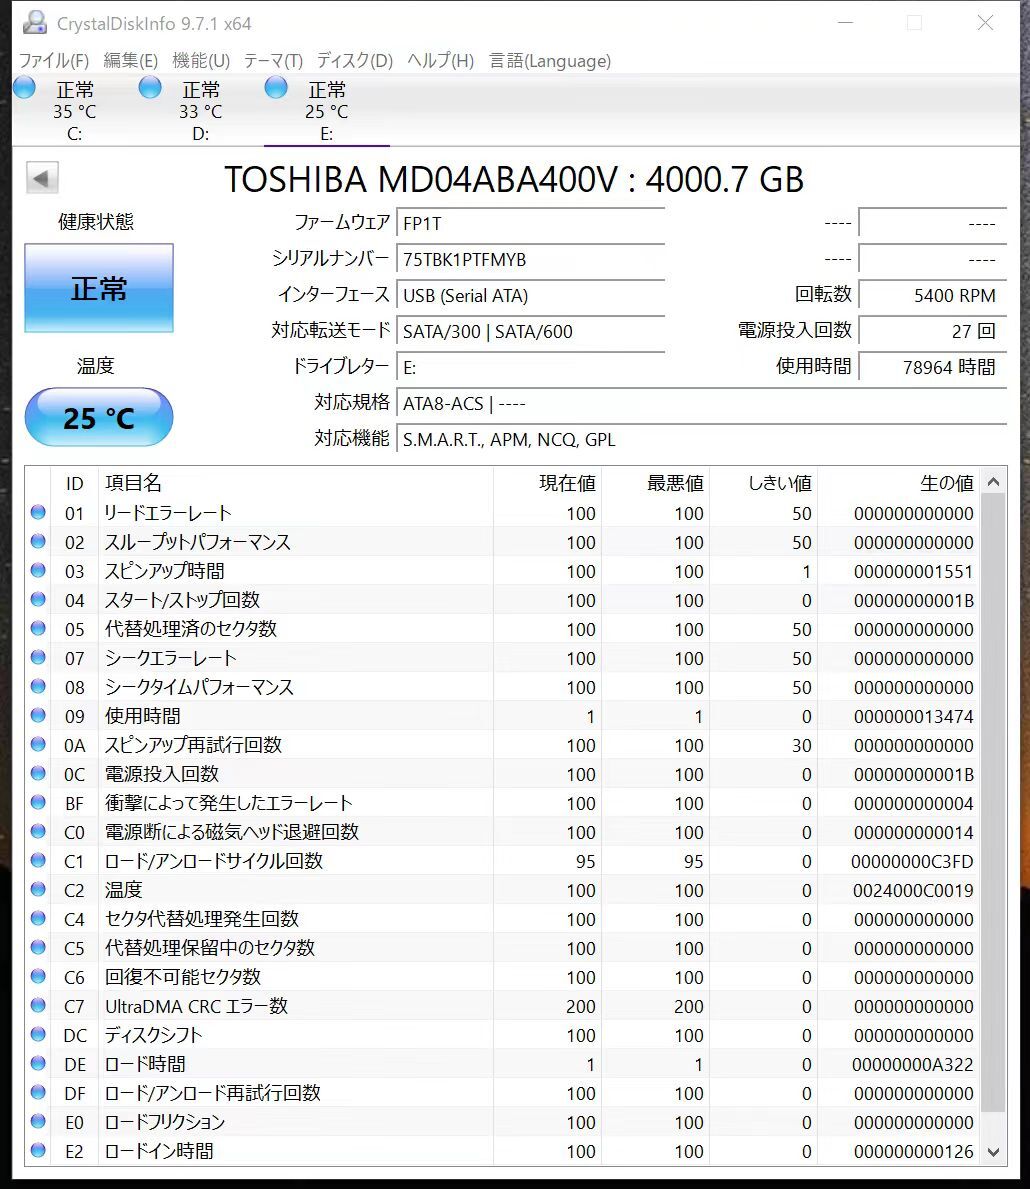The height and width of the screenshot is (1189, 1030).
Task: Click the status dot for ID C1 row
Action: point(38,860)
